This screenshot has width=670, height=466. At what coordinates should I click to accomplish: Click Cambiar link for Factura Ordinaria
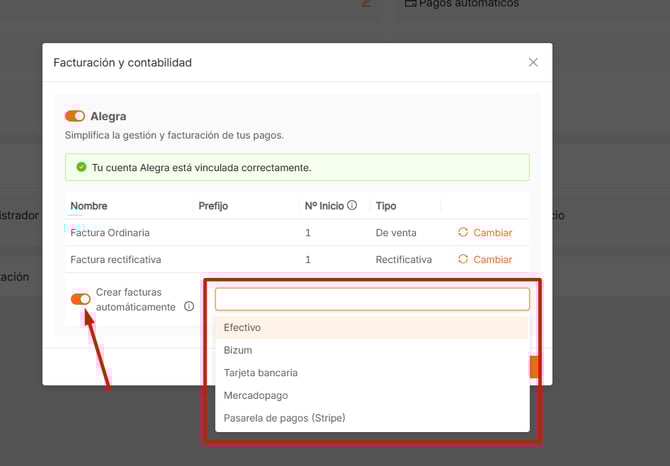click(x=492, y=233)
